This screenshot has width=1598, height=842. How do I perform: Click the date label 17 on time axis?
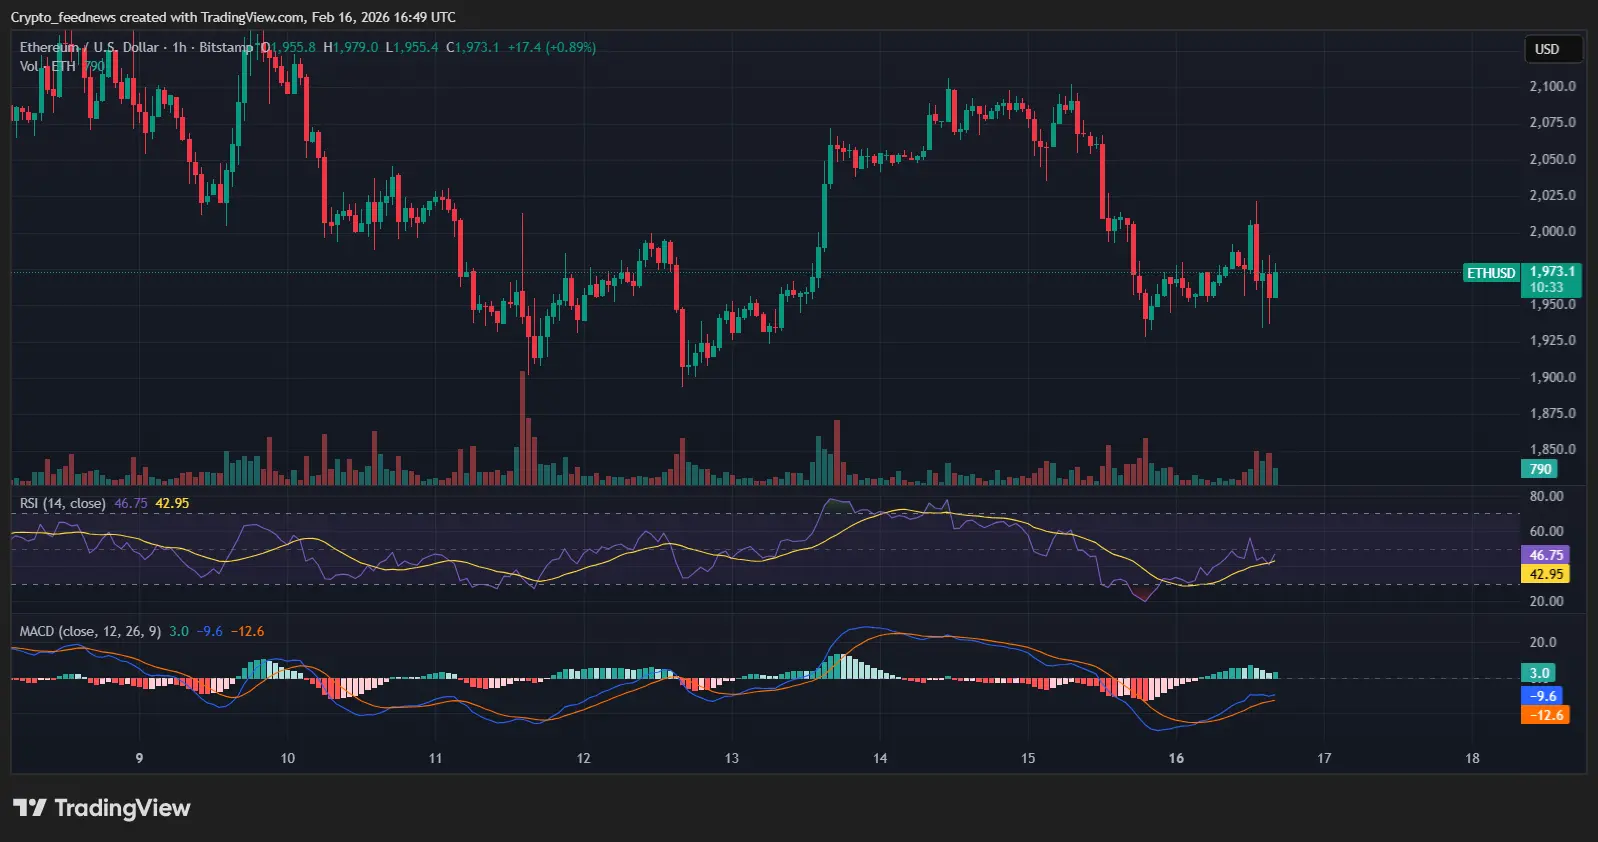click(1324, 758)
